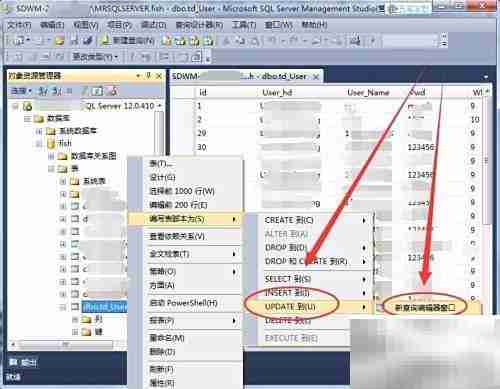
Task: Expand the 系统表 folder
Action: (63, 181)
